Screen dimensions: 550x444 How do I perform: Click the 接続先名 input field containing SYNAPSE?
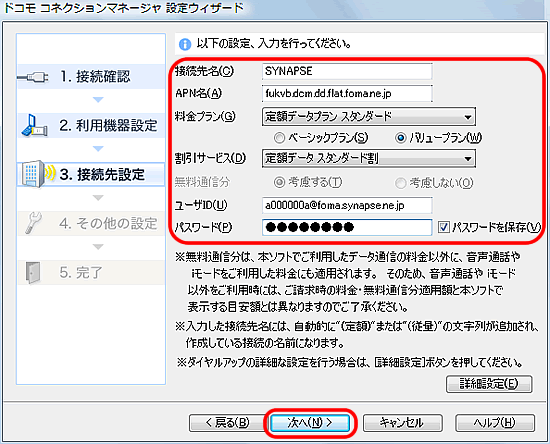[347, 72]
